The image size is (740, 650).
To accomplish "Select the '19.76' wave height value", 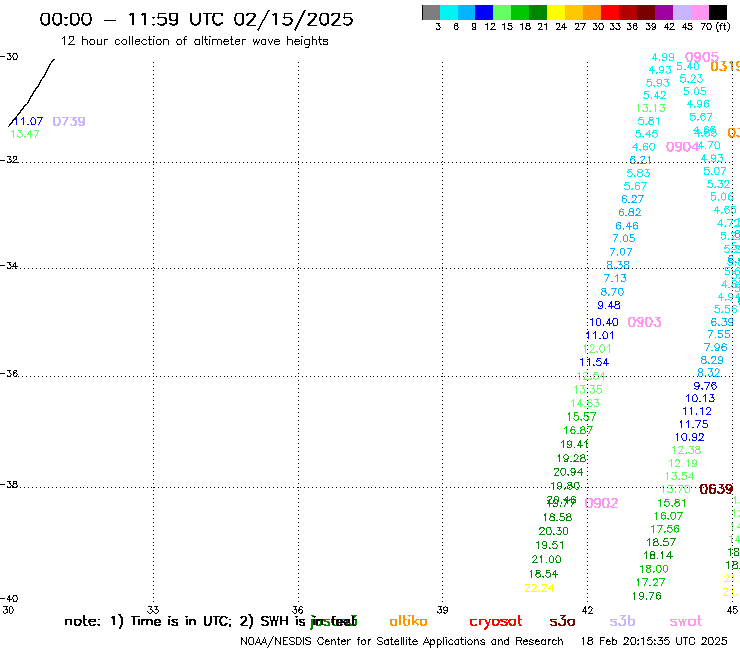I will pyautogui.click(x=647, y=596).
